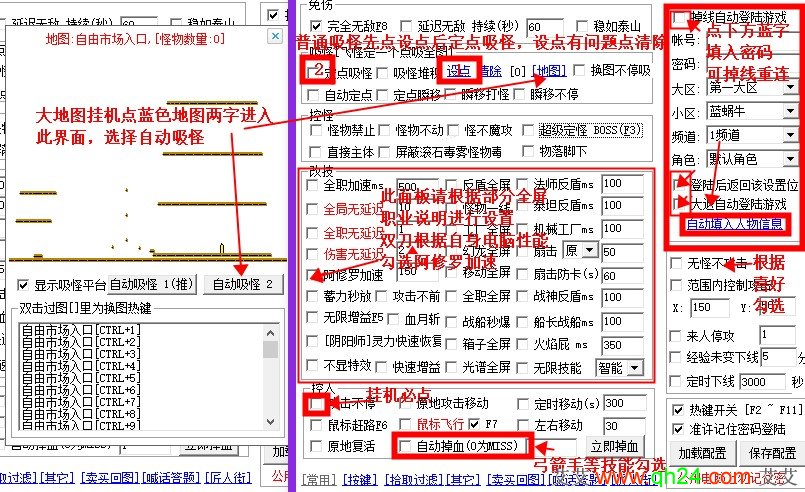Screen dimensions: 805x492
Task: Switch to the [常用] tab
Action: click(x=319, y=480)
